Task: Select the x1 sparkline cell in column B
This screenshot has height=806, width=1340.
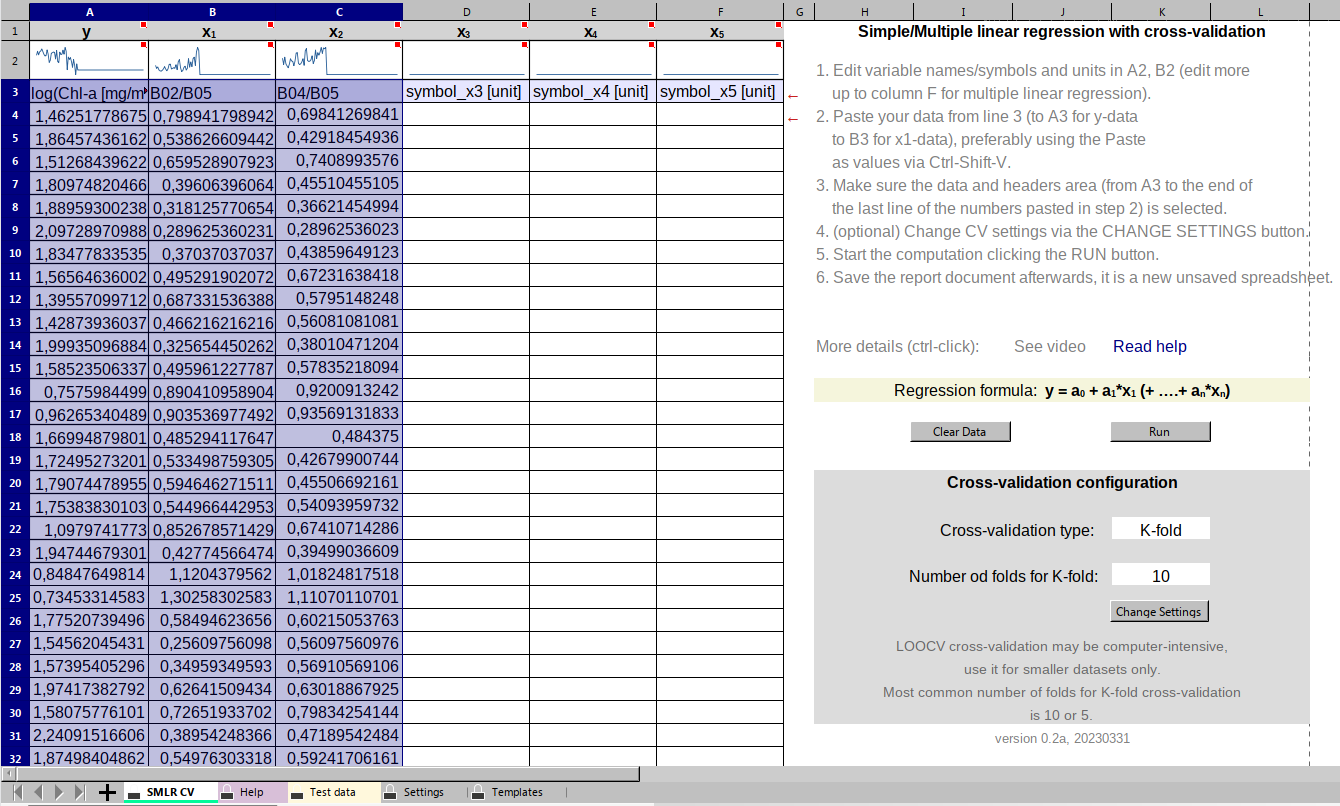Action: coord(212,60)
